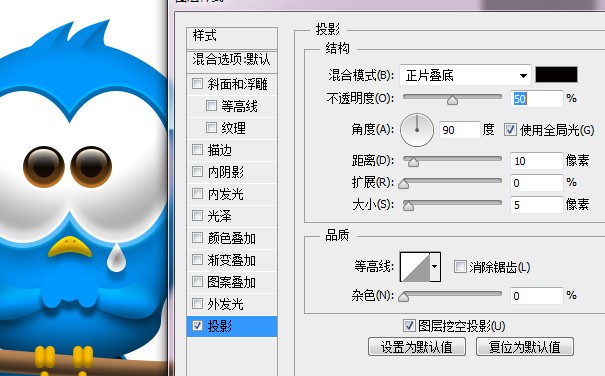This screenshot has height=376, width=605.
Task: Select 混合选项:默认 in the styles list
Action: pos(232,62)
